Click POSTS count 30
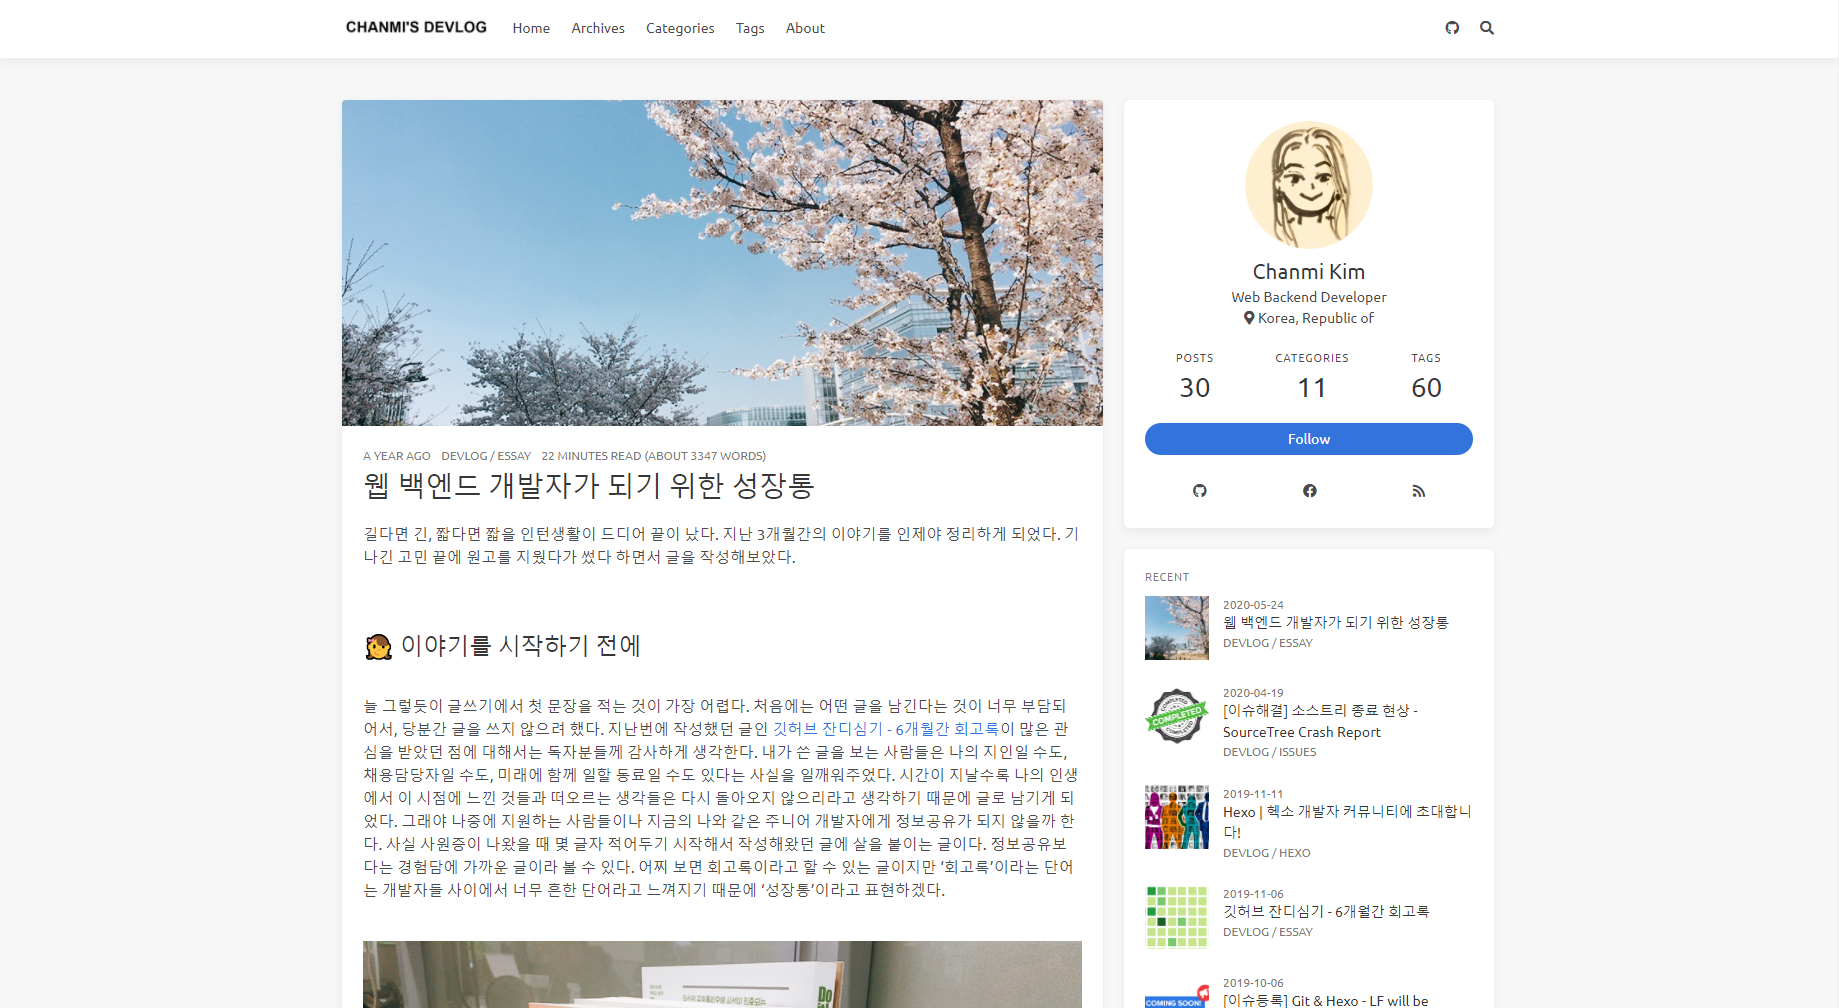 1195,388
